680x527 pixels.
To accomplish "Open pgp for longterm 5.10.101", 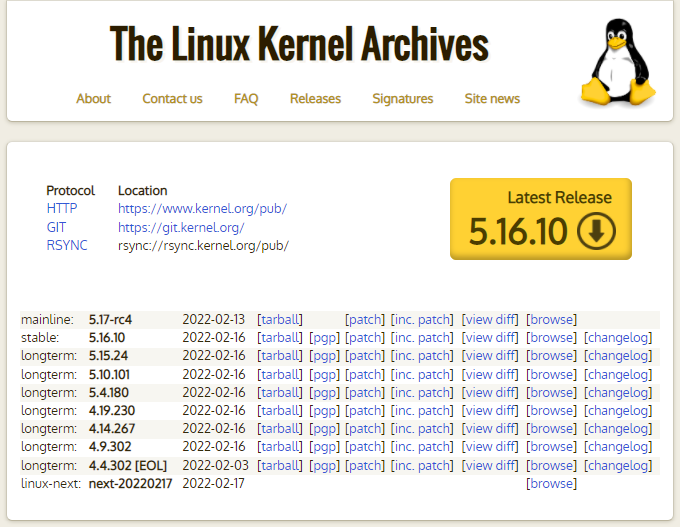I will pyautogui.click(x=324, y=374).
